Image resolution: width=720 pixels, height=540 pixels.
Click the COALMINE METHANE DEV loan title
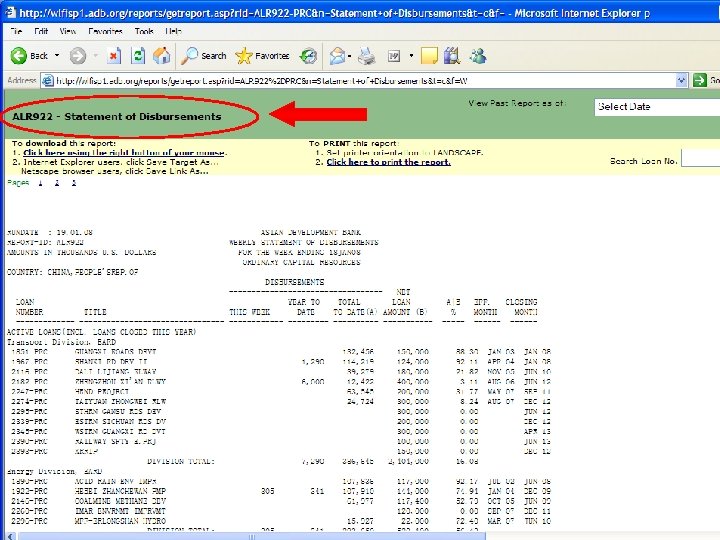click(x=120, y=501)
